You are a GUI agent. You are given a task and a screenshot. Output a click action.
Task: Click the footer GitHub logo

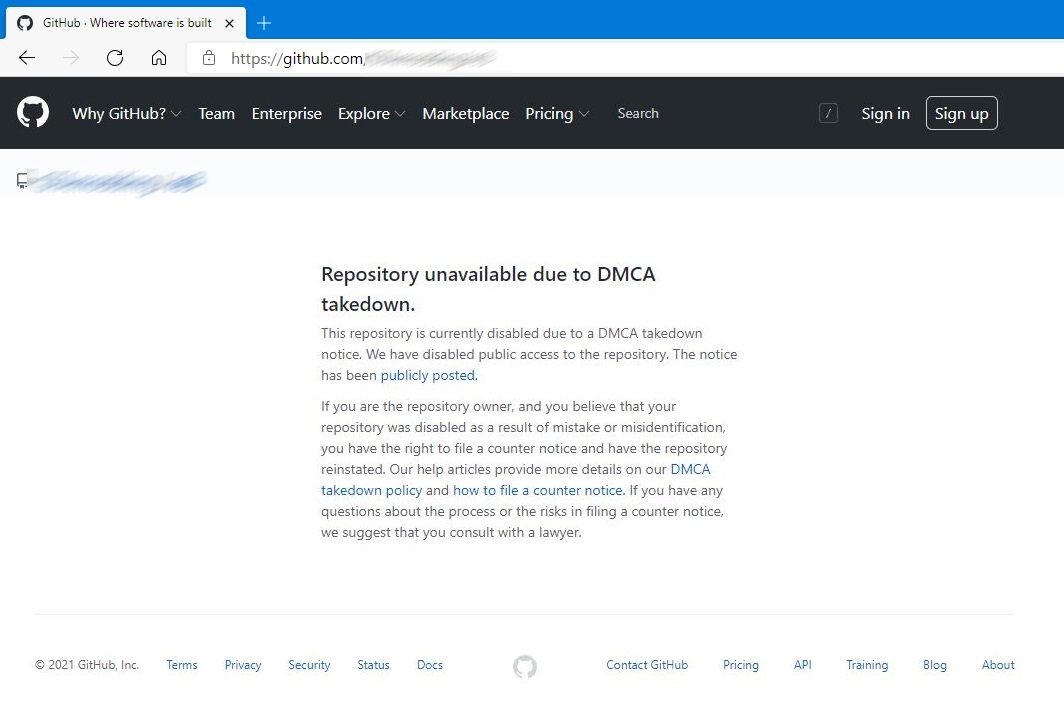pyautogui.click(x=525, y=667)
